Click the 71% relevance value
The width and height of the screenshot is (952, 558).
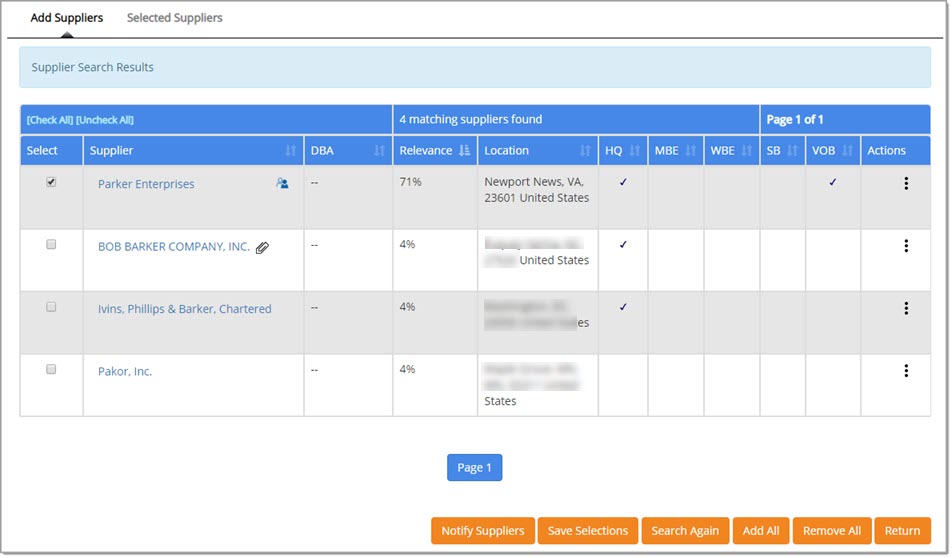[x=410, y=182]
